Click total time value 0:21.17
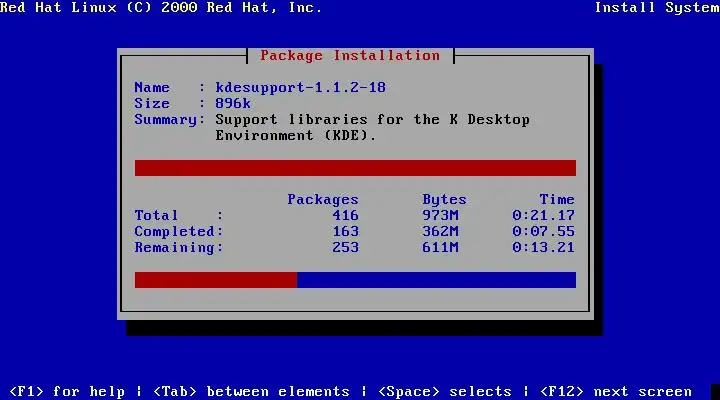The height and width of the screenshot is (400, 720). coord(543,215)
